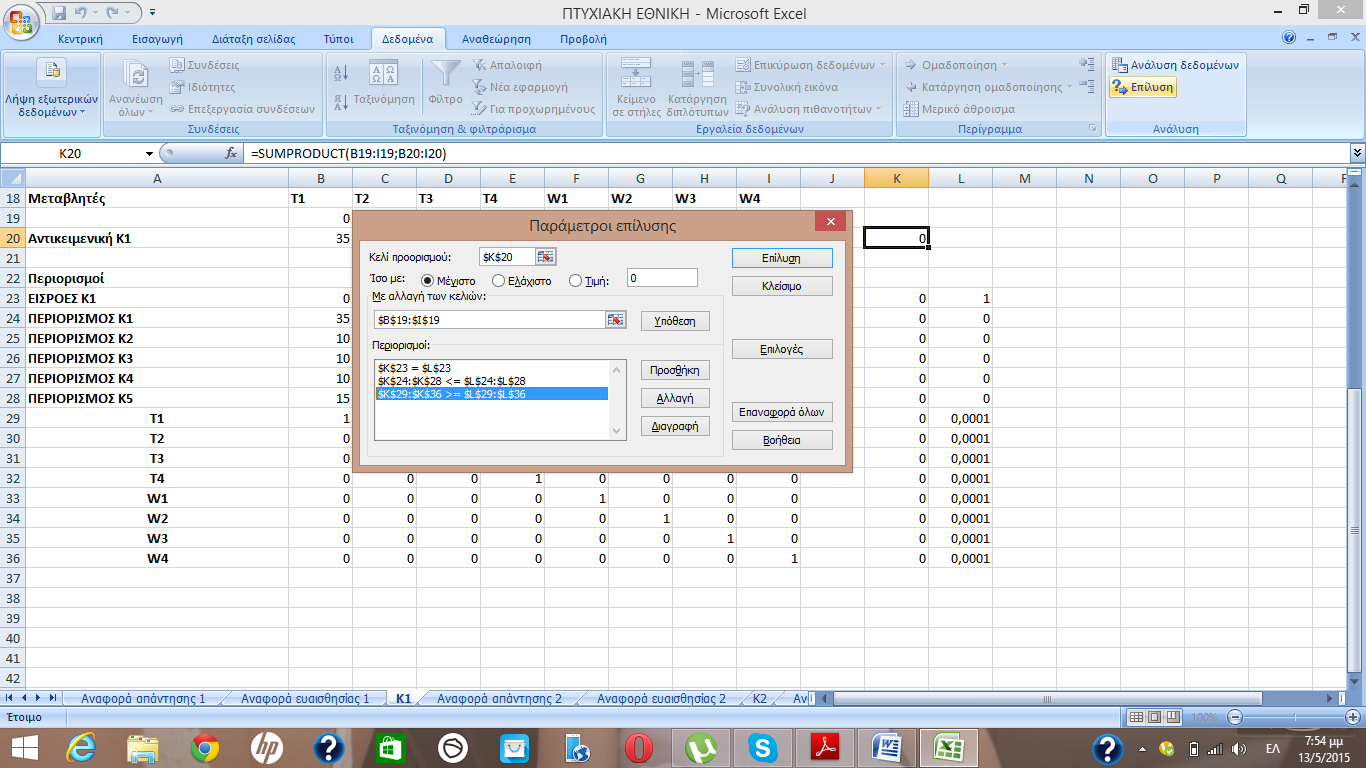Toggle the Φίλτρο filter funnel
This screenshot has height=768, width=1366.
[x=445, y=82]
